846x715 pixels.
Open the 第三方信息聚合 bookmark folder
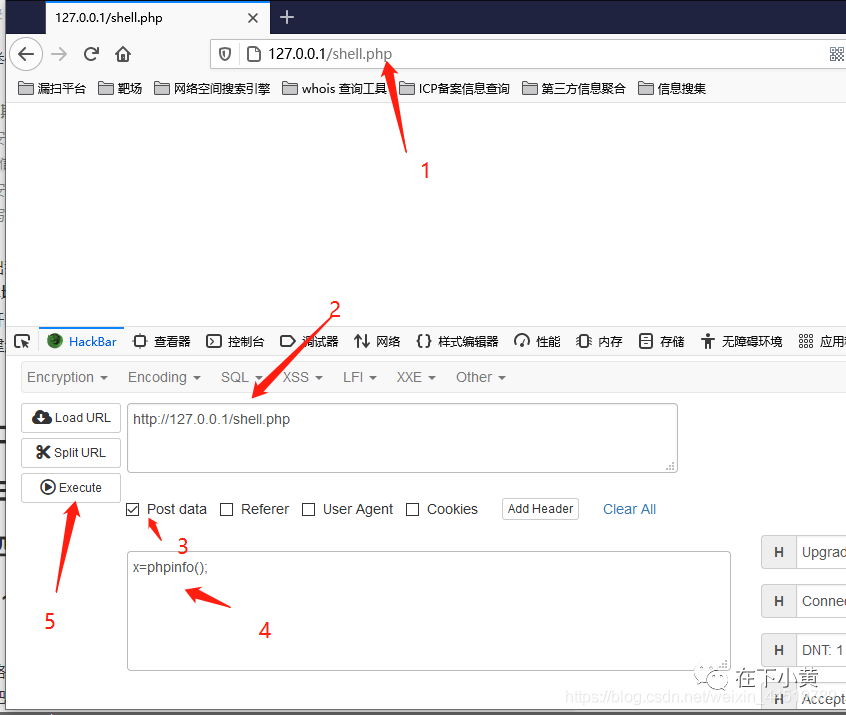[574, 88]
